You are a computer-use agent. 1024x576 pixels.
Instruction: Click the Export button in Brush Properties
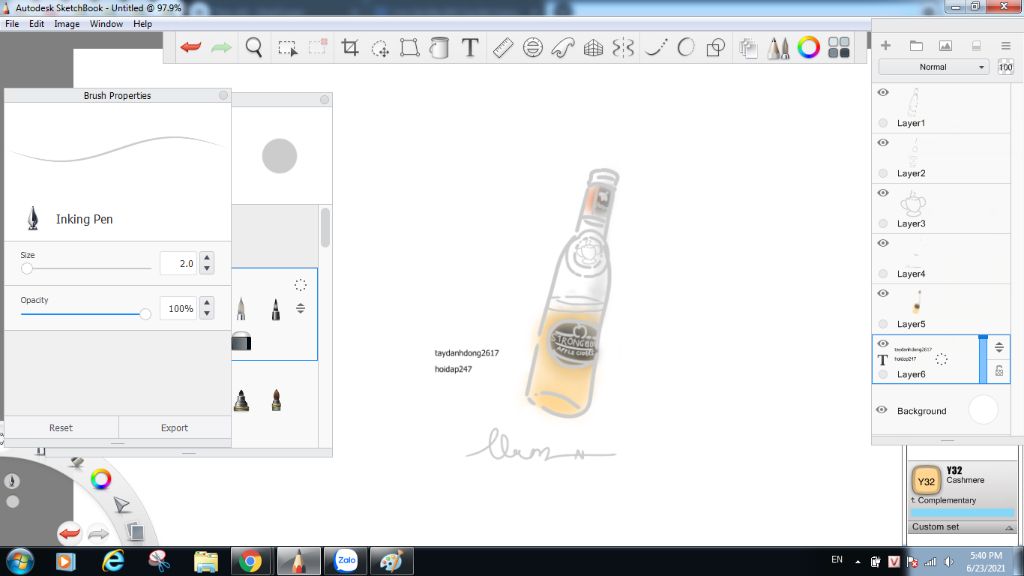(174, 428)
